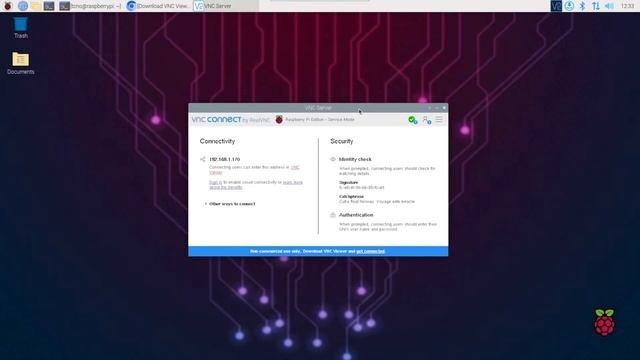Launch the terminal from the taskbar launcher
Viewport: 640px width, 360px height.
(x=49, y=6)
